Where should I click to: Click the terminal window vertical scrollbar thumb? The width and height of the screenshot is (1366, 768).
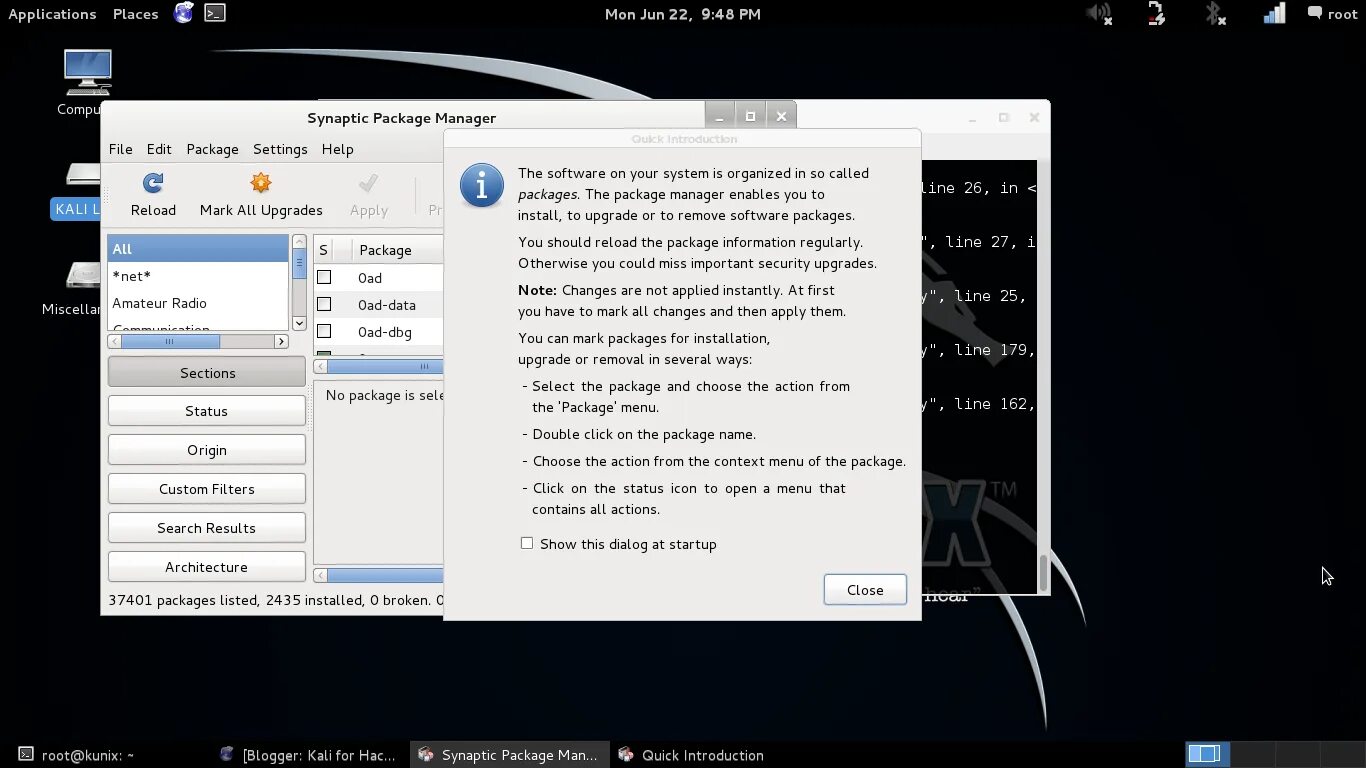pos(1043,572)
